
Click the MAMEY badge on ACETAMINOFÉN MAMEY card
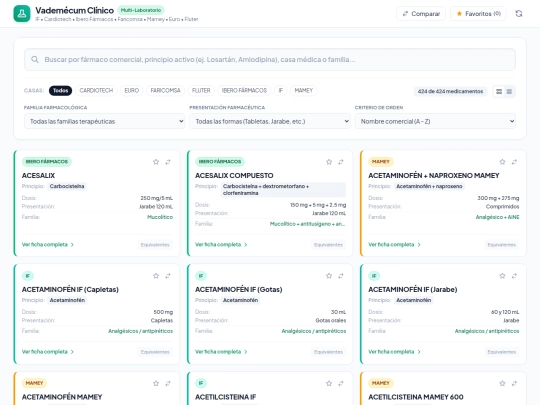point(34,383)
